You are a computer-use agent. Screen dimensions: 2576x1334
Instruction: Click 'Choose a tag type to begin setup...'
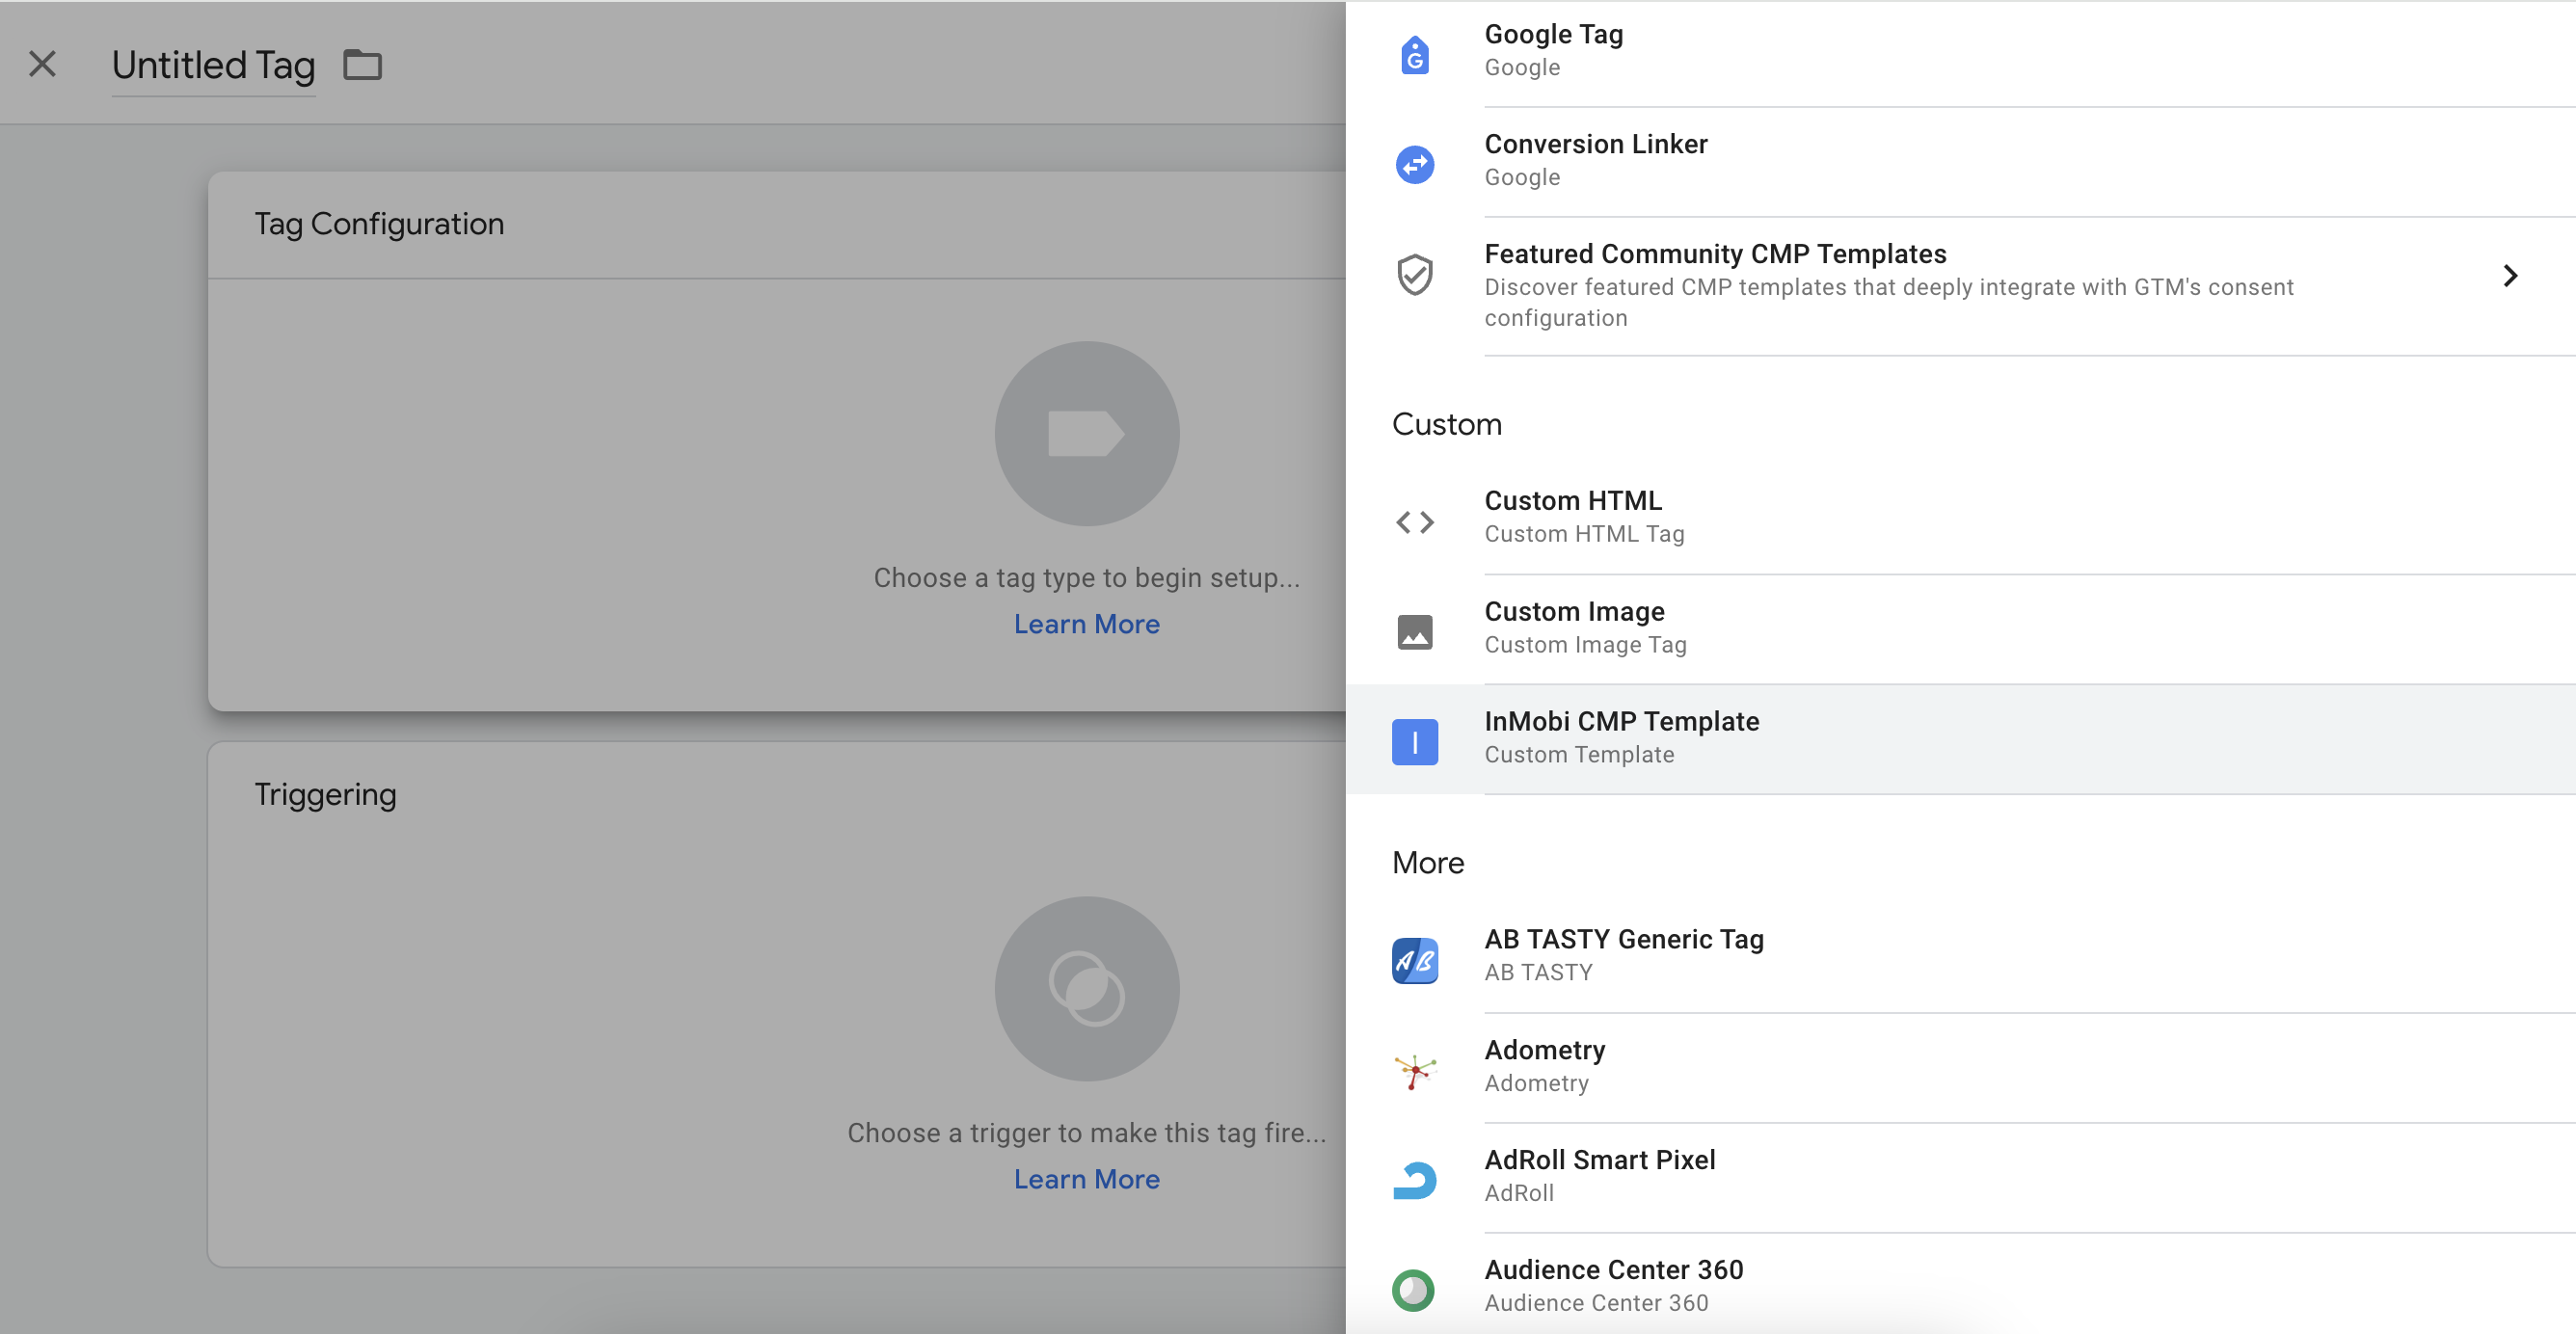click(1087, 578)
